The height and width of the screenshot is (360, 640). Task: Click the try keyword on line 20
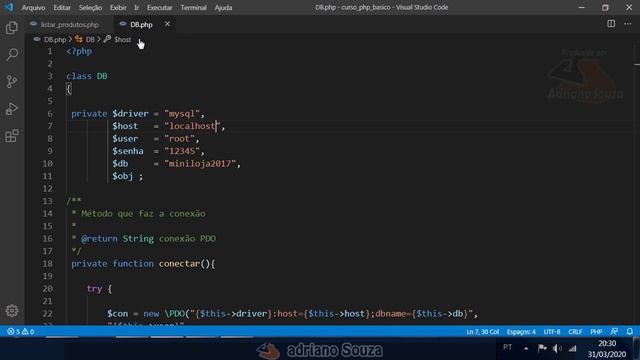pyautogui.click(x=94, y=289)
